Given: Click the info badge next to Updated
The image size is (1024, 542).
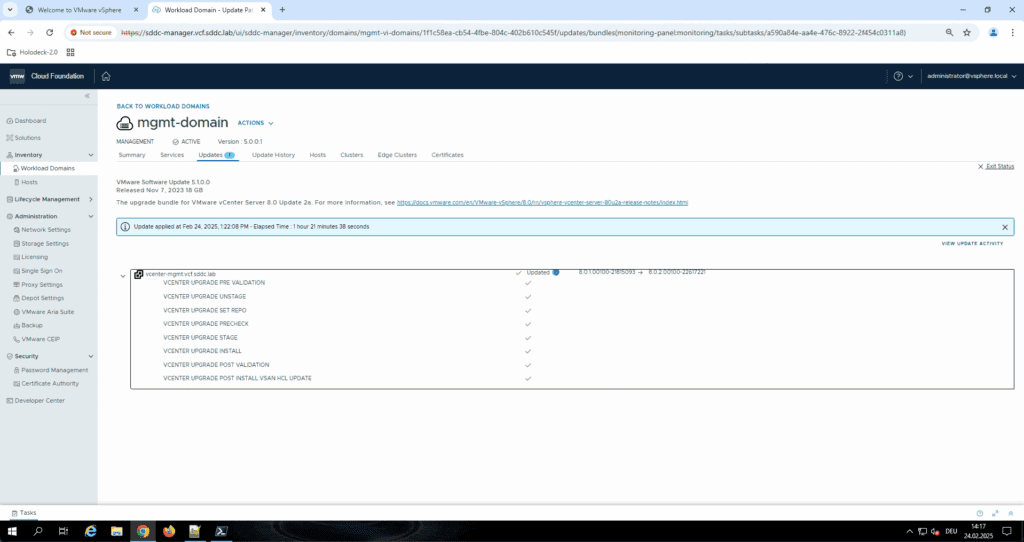Looking at the screenshot, I should click(556, 273).
